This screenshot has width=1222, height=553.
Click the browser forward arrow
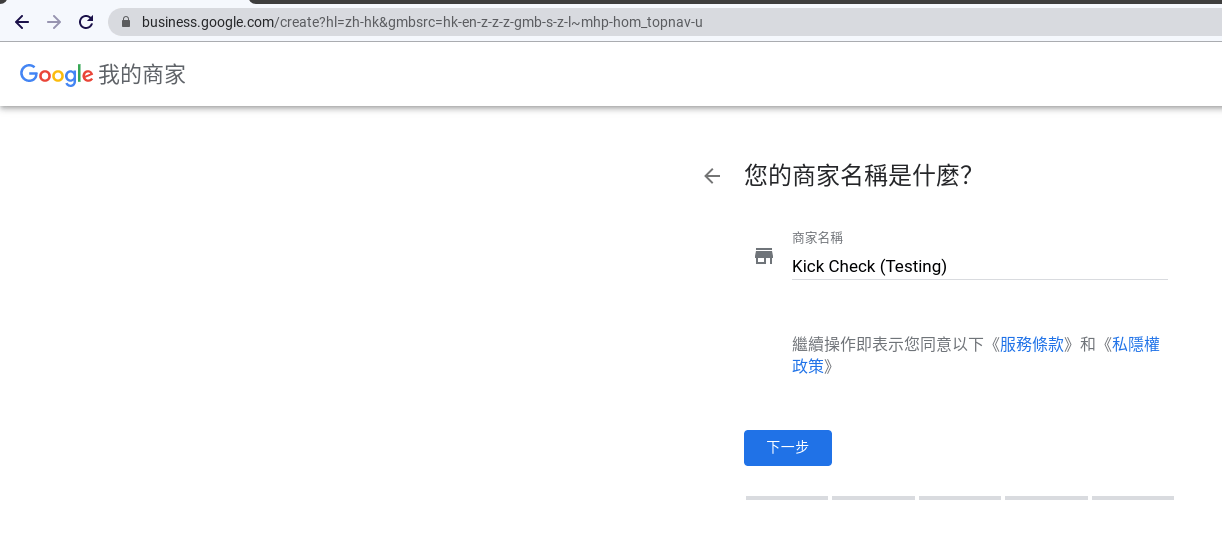click(54, 22)
